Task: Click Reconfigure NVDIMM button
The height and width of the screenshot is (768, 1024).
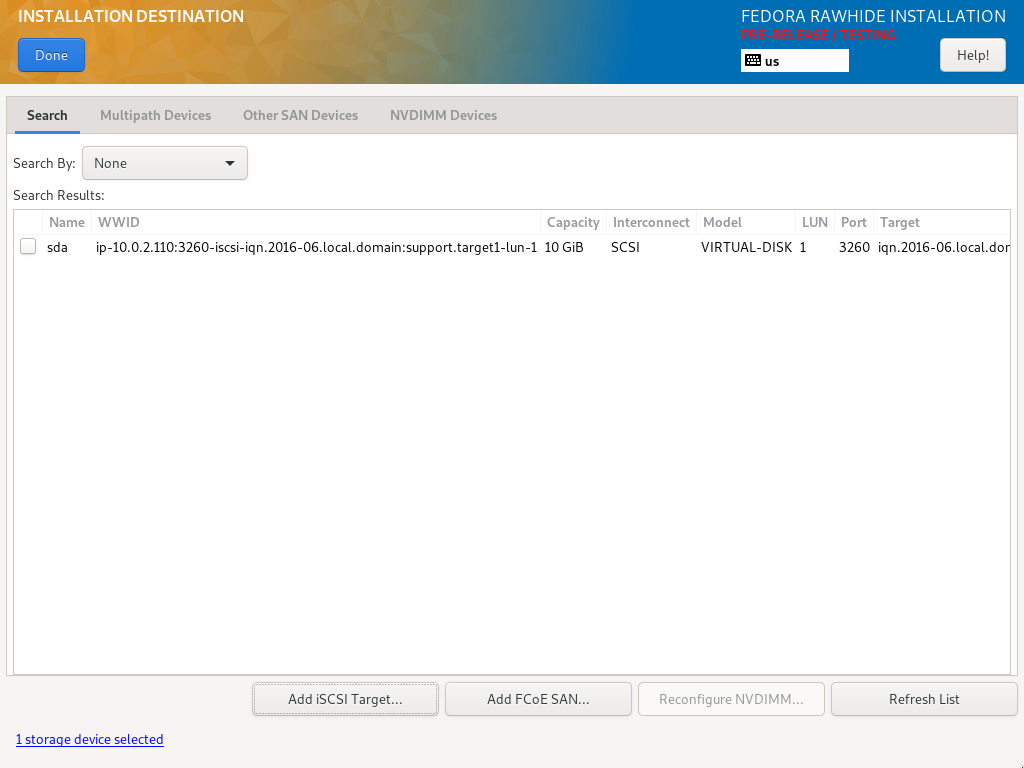Action: pos(731,699)
